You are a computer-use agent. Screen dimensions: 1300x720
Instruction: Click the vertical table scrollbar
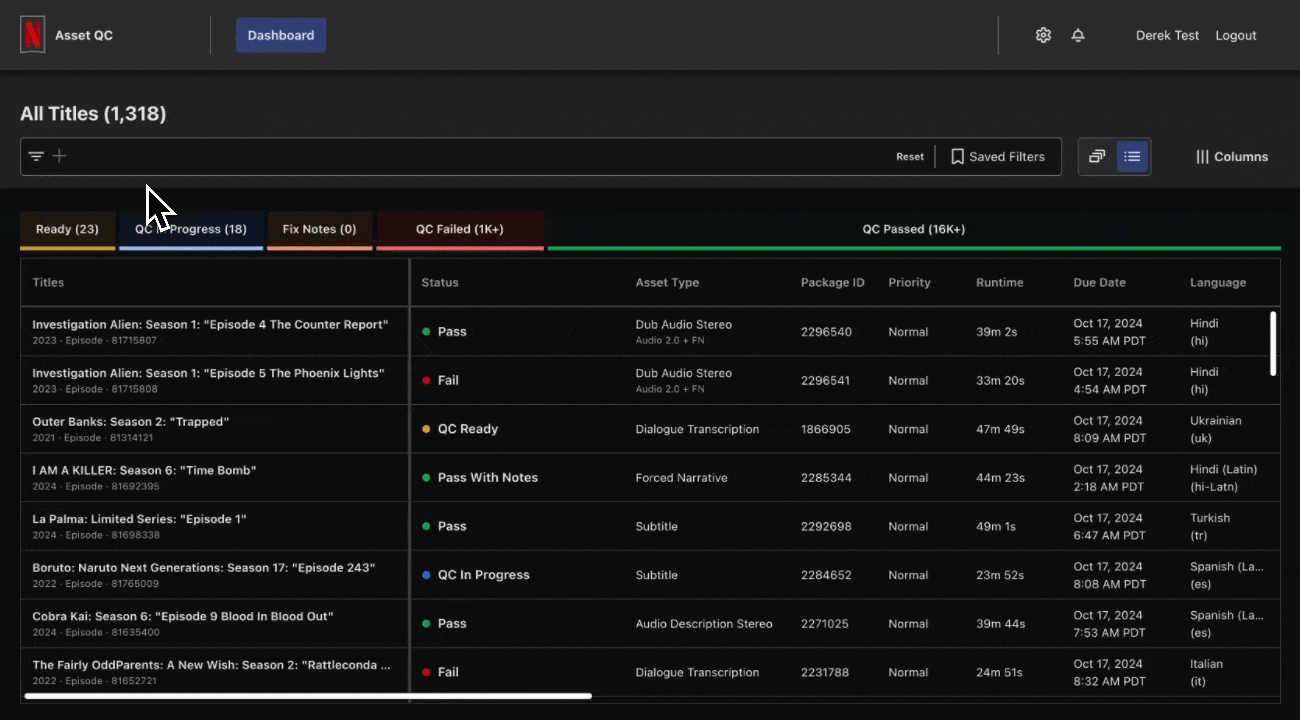(1273, 343)
